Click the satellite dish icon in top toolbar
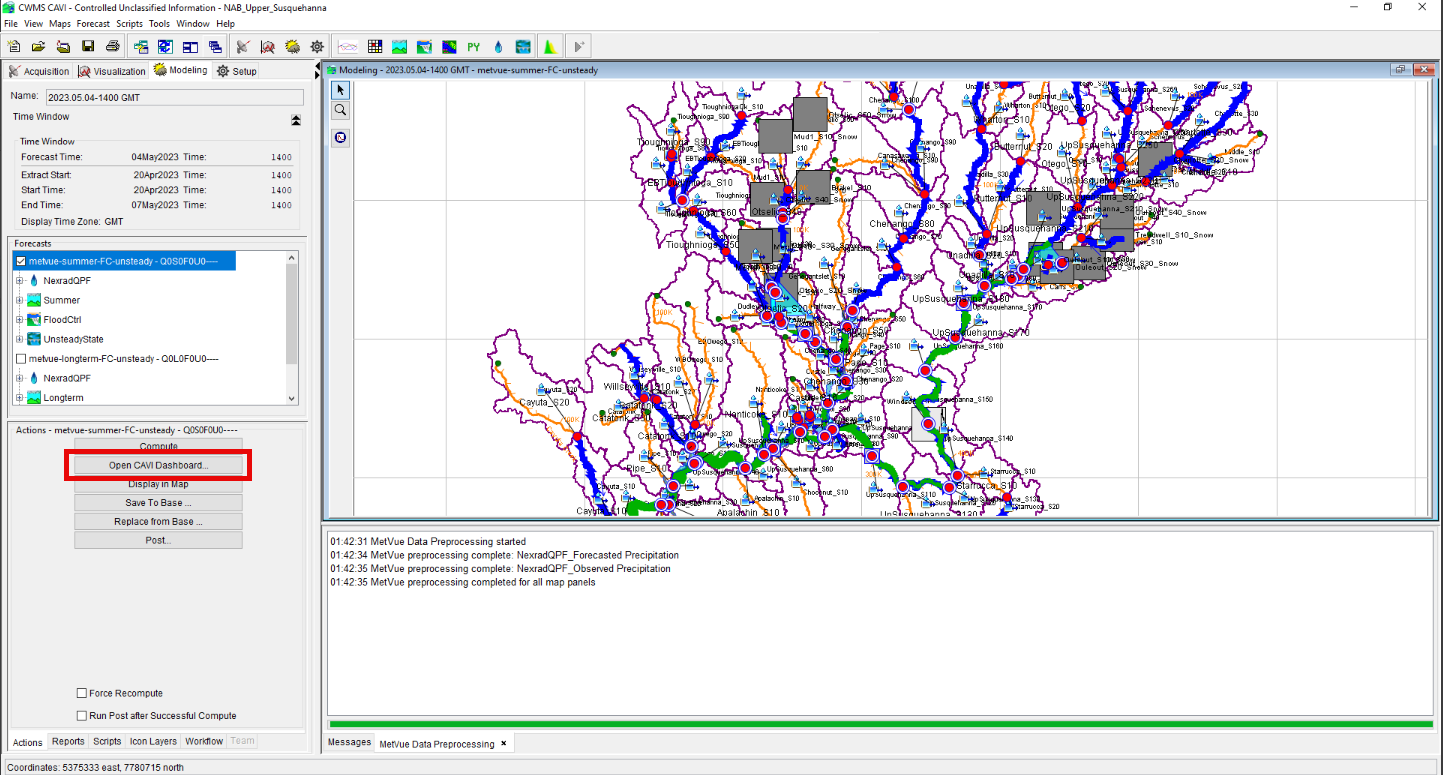 coord(242,46)
